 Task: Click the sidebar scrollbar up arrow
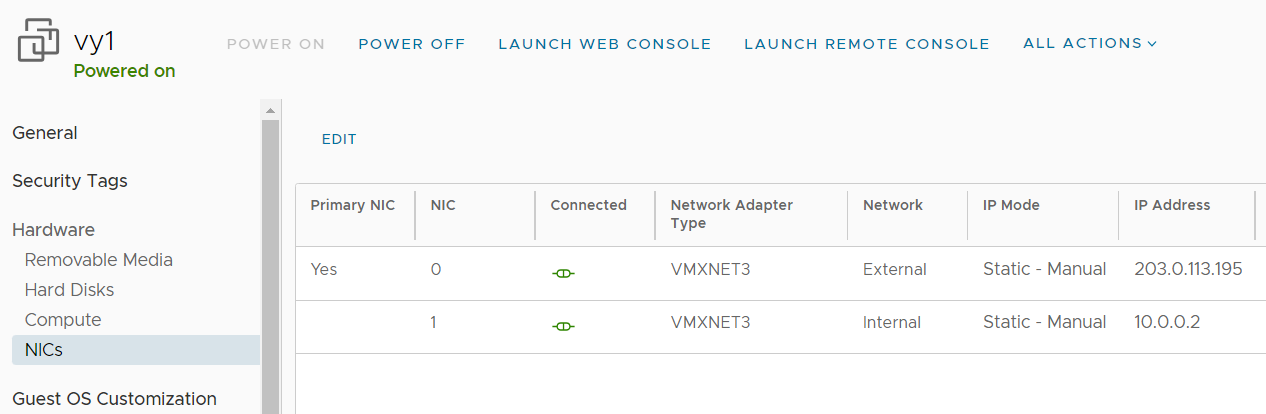(269, 109)
